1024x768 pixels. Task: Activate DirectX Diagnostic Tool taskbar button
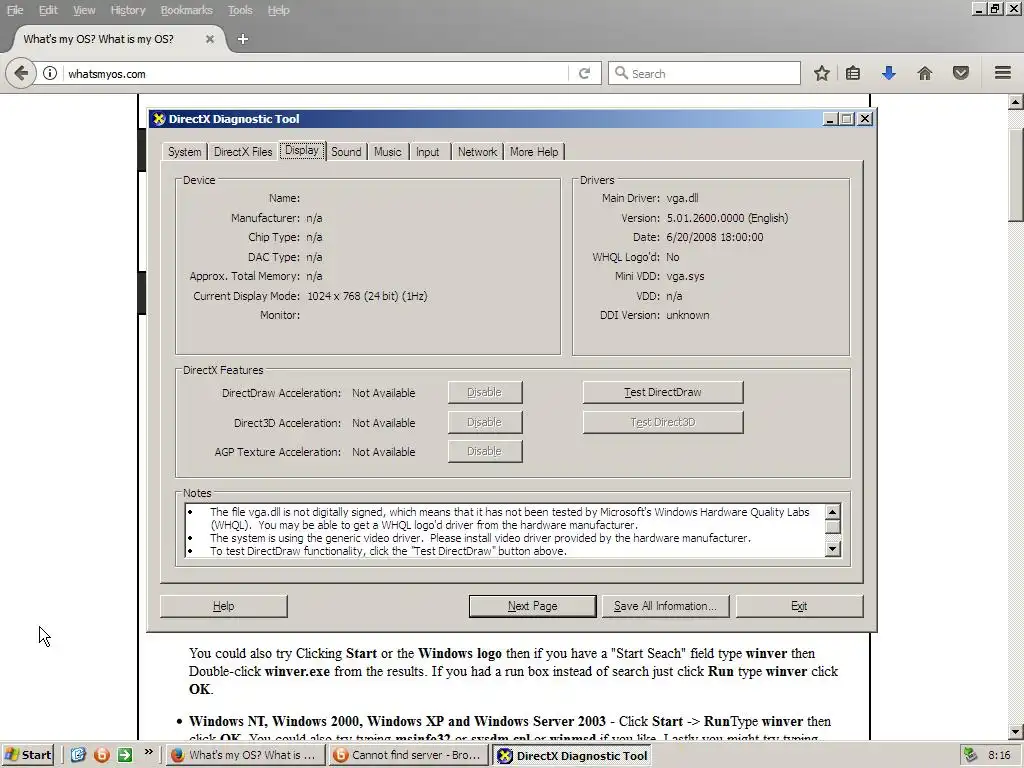573,756
